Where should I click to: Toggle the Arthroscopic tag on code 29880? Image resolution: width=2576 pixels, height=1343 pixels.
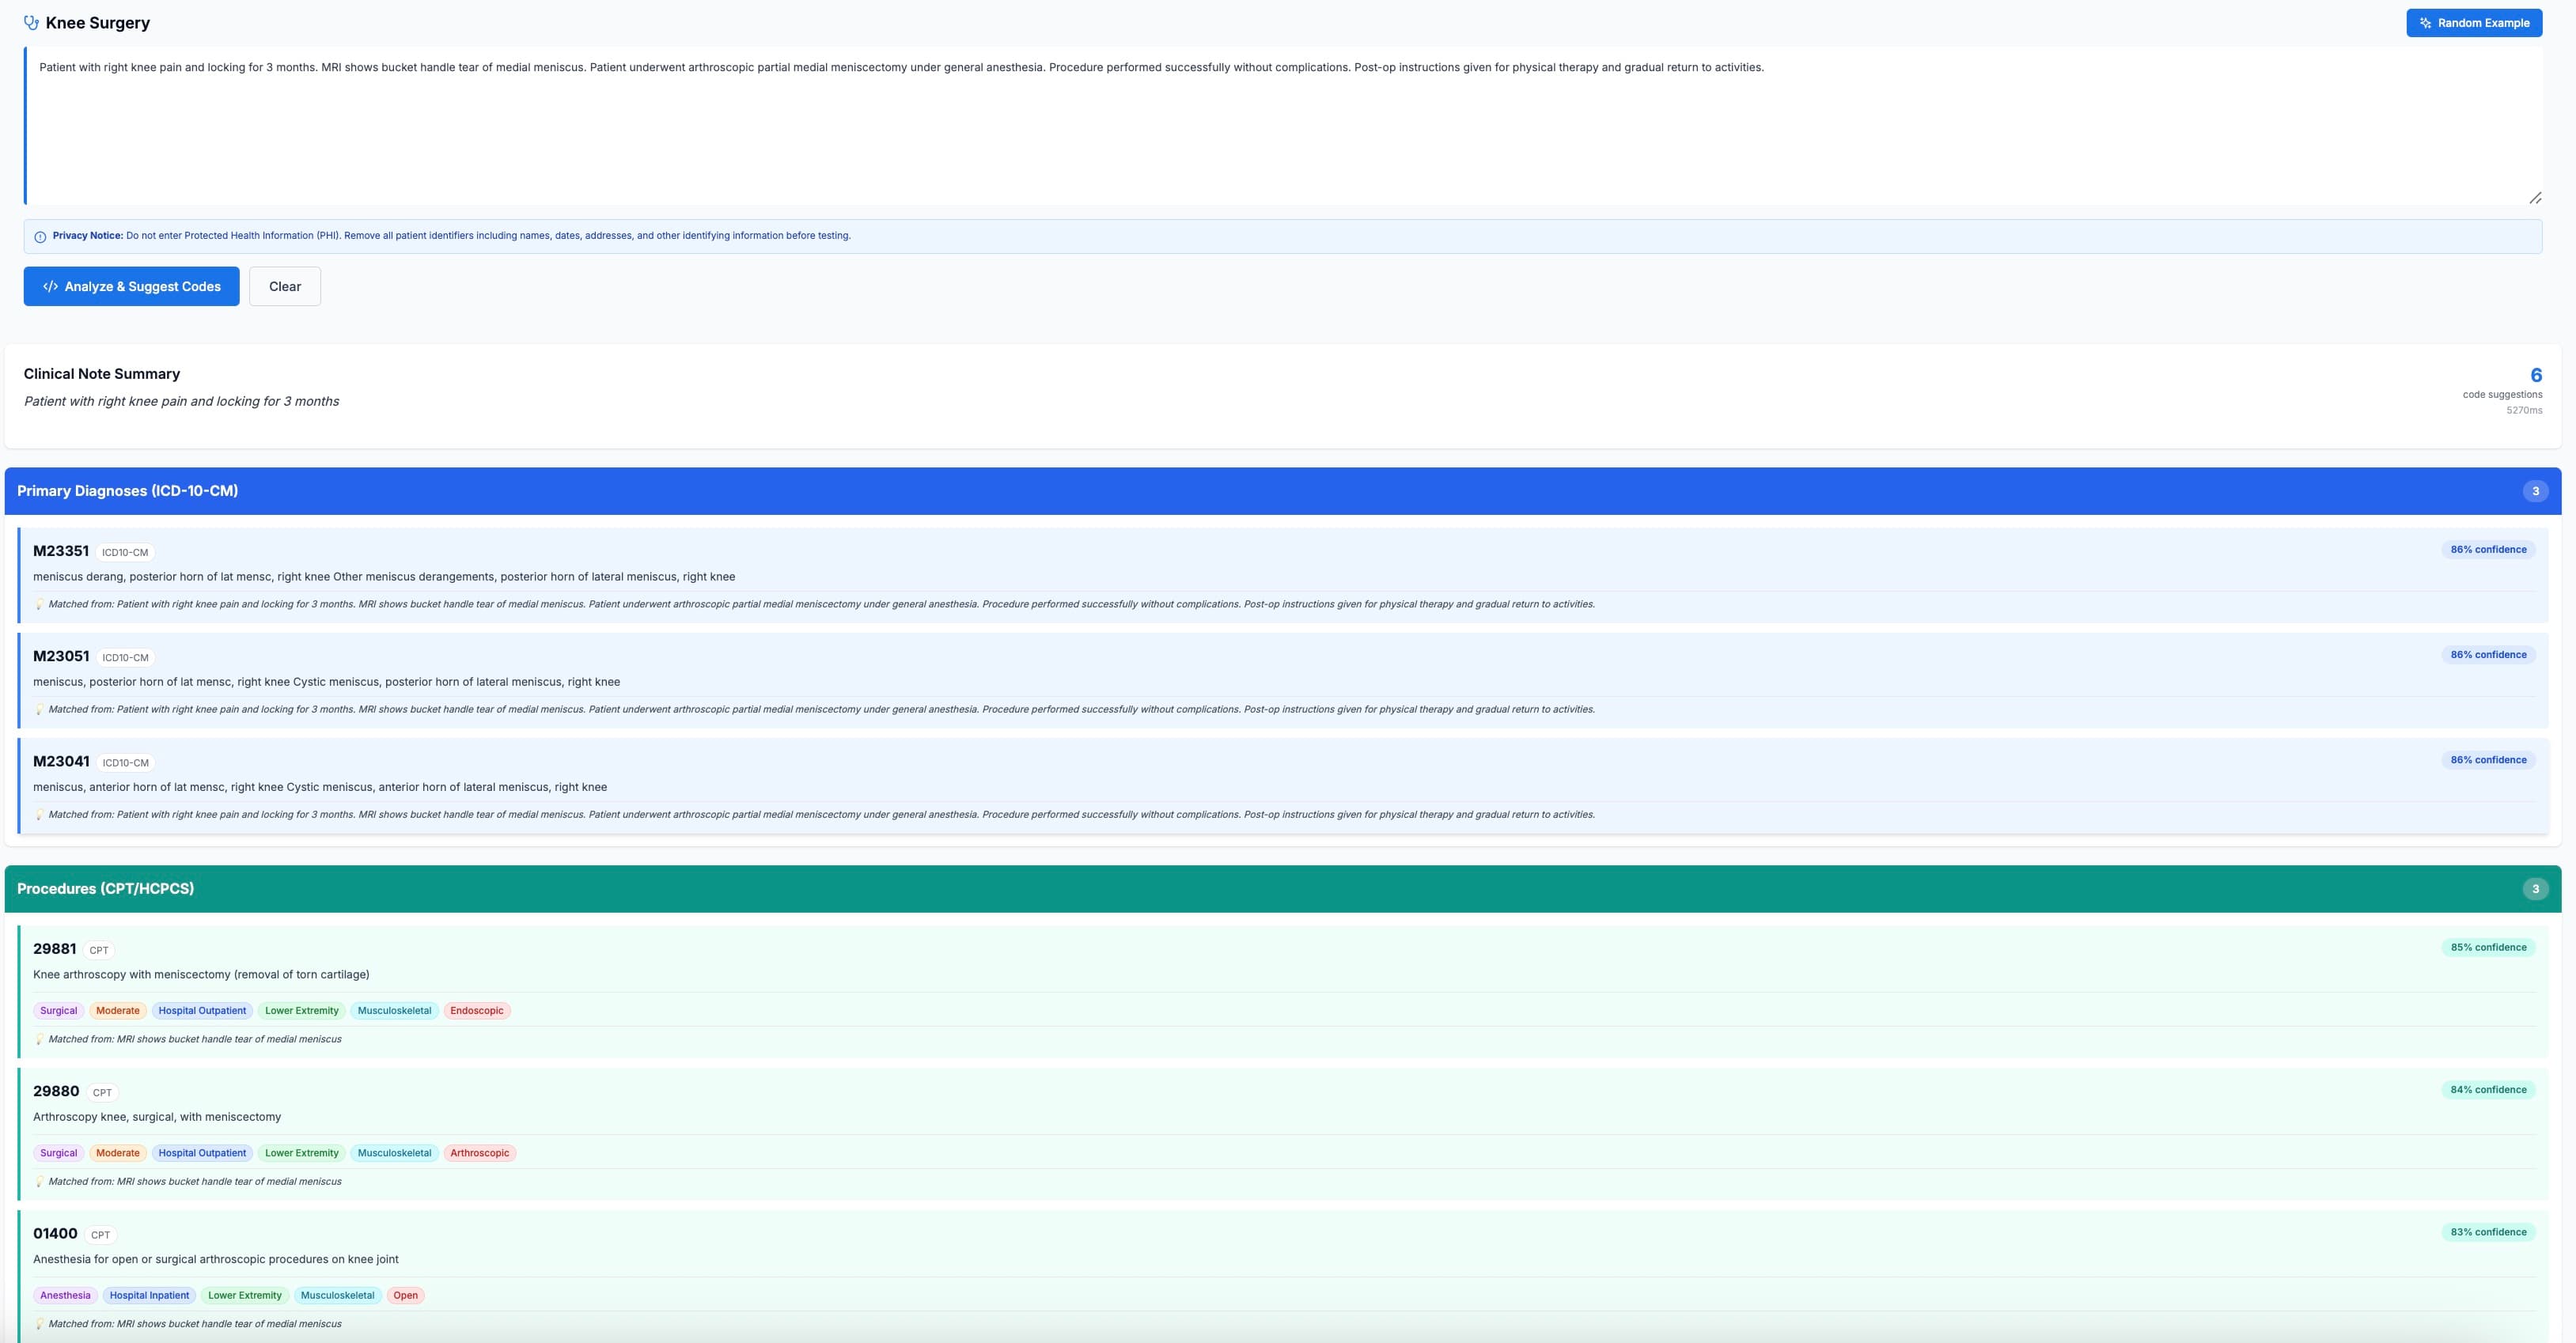coord(480,1152)
